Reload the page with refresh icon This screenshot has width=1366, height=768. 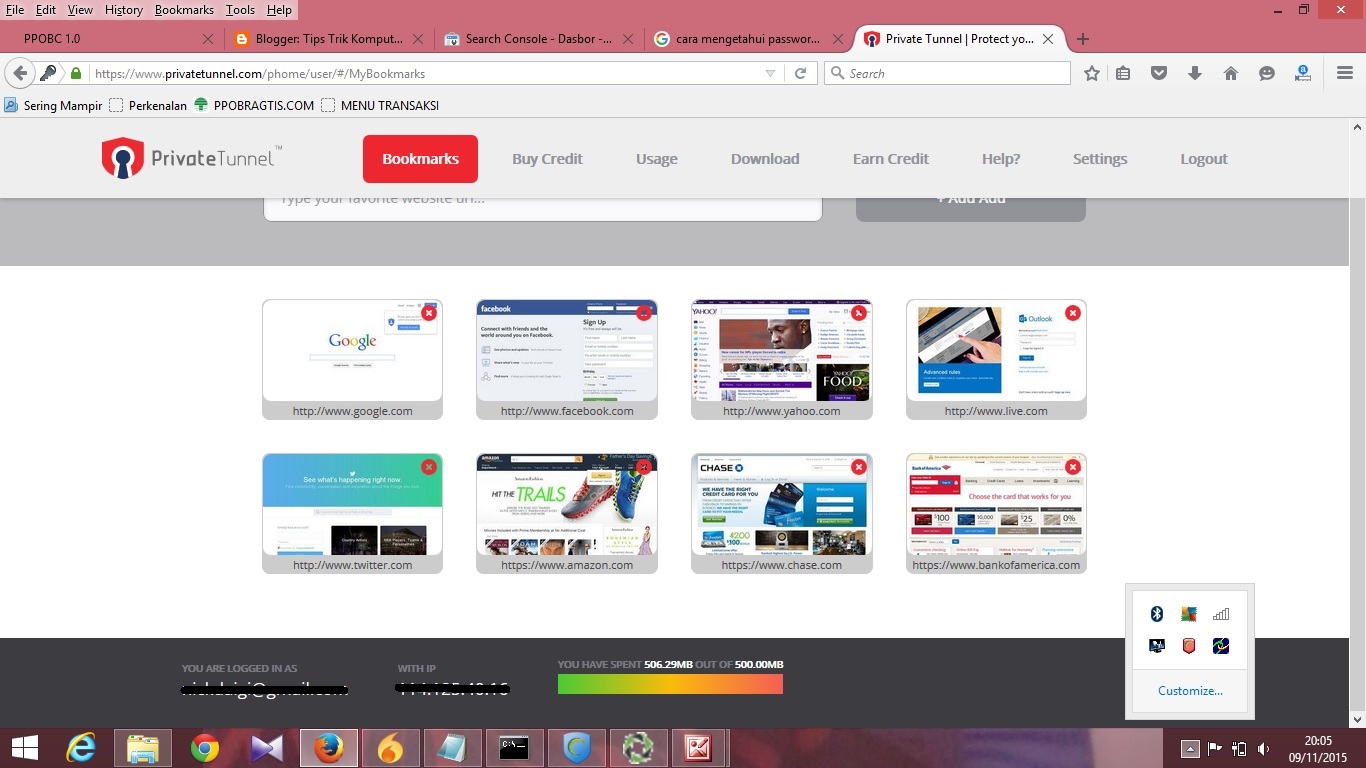[800, 73]
